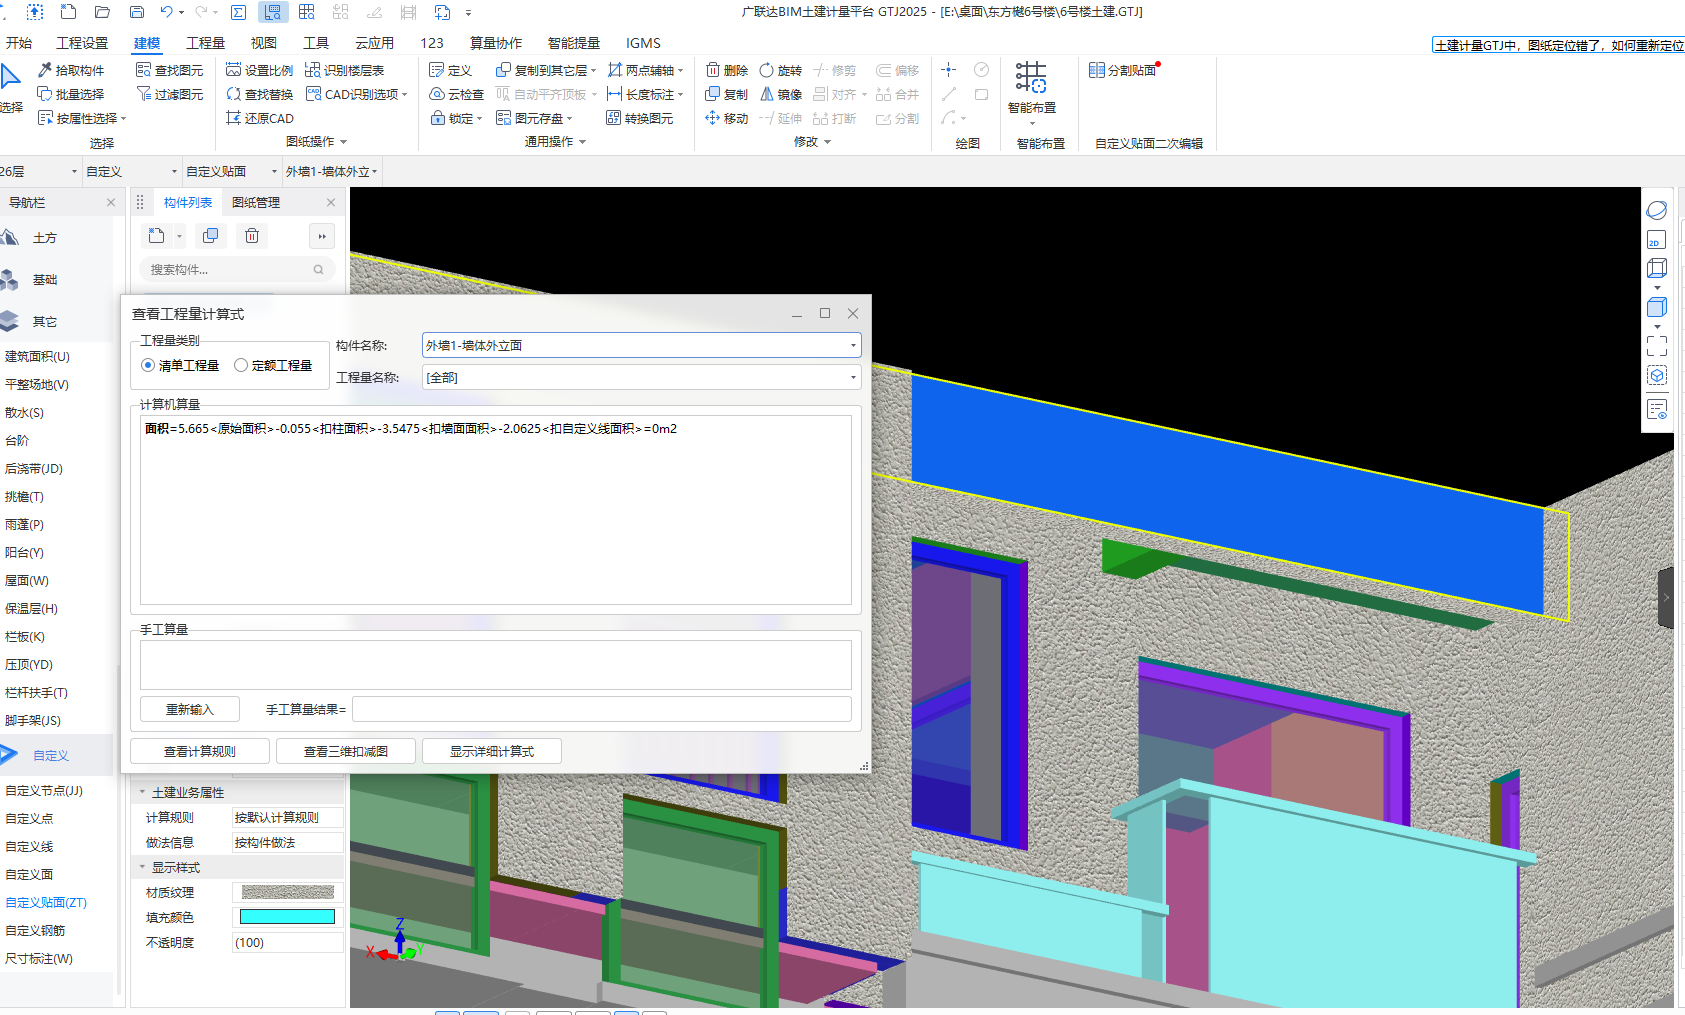The height and width of the screenshot is (1015, 1685).
Task: Open the 自定义贴面 type dropdown
Action: 232,172
